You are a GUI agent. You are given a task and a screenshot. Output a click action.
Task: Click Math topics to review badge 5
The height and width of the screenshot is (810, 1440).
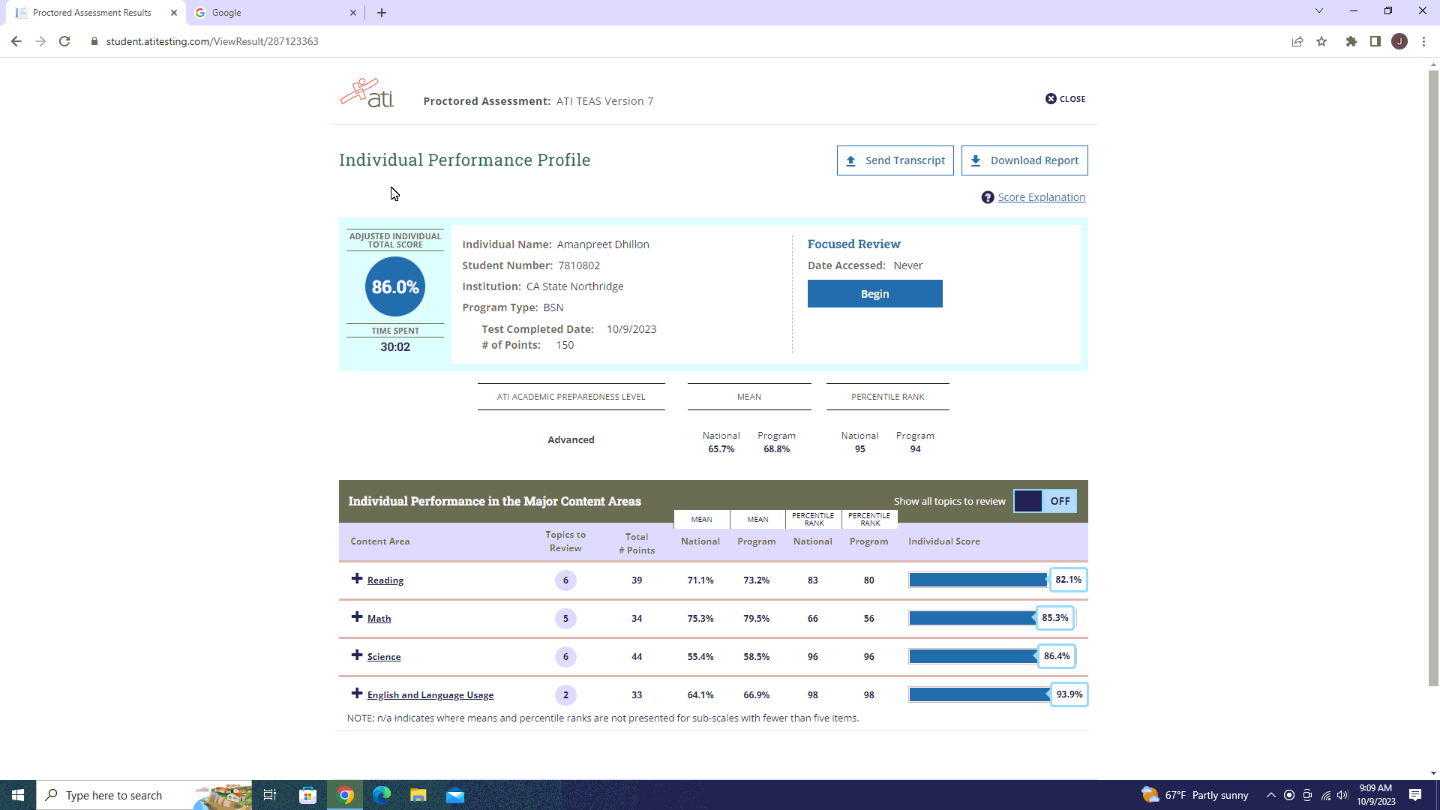(x=565, y=618)
